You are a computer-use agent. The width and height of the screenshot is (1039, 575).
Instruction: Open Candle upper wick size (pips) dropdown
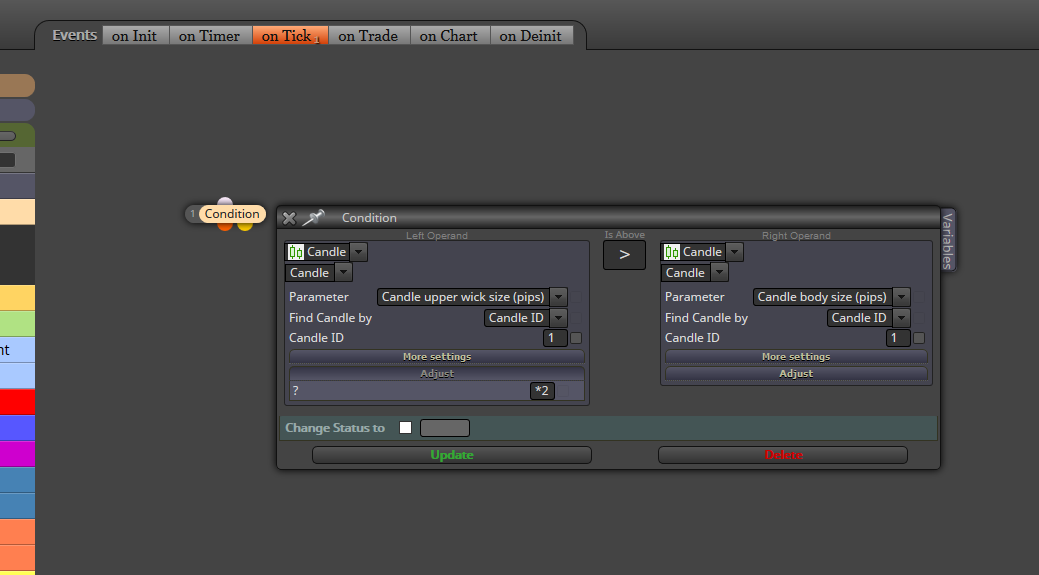[472, 297]
